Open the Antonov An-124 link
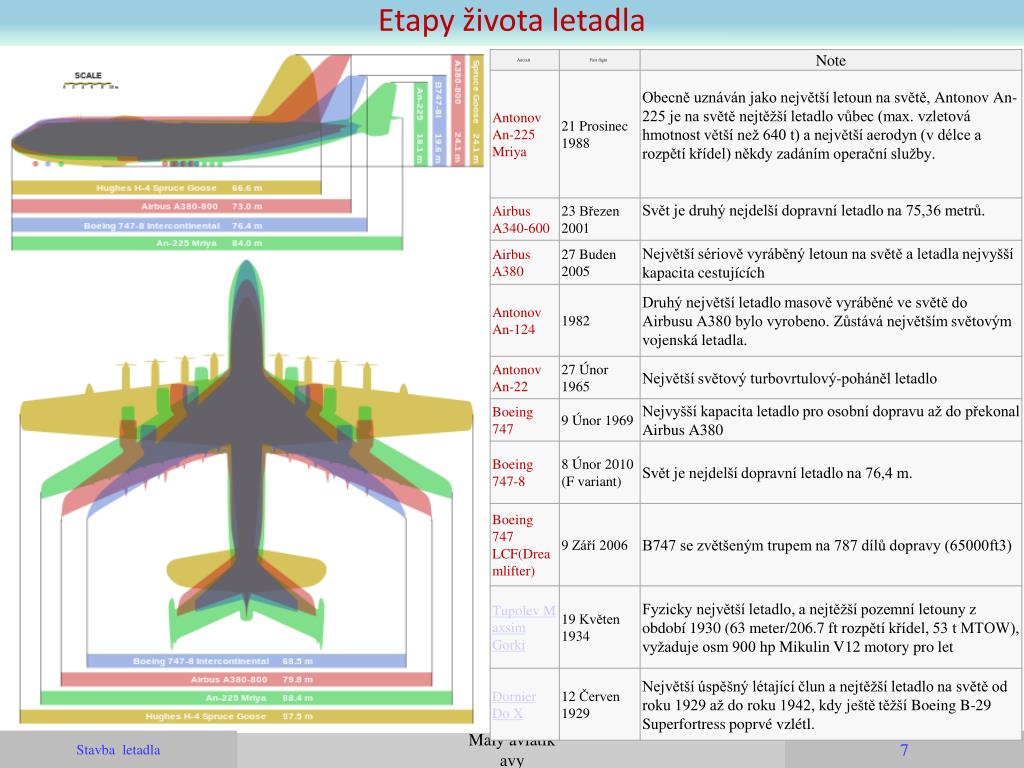Screen dimensions: 1024x768 517,321
